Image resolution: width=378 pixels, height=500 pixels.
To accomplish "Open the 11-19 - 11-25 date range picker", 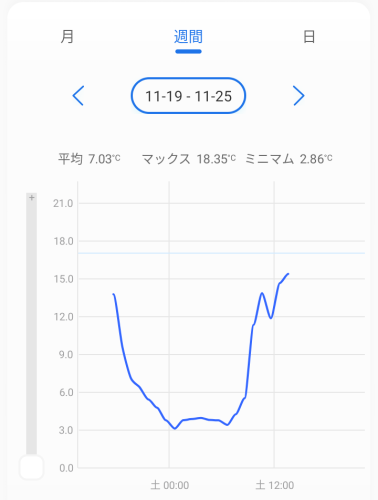I will pos(188,96).
